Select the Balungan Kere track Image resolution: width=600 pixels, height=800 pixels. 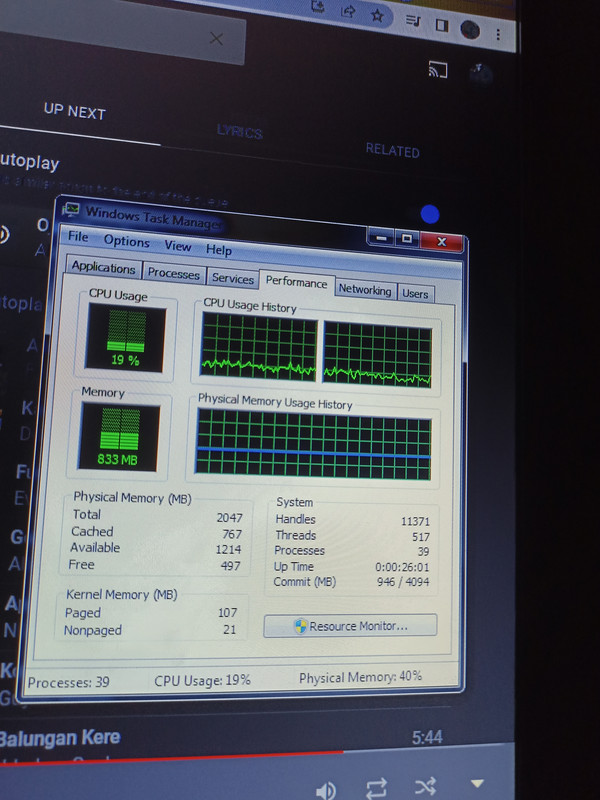tap(60, 738)
